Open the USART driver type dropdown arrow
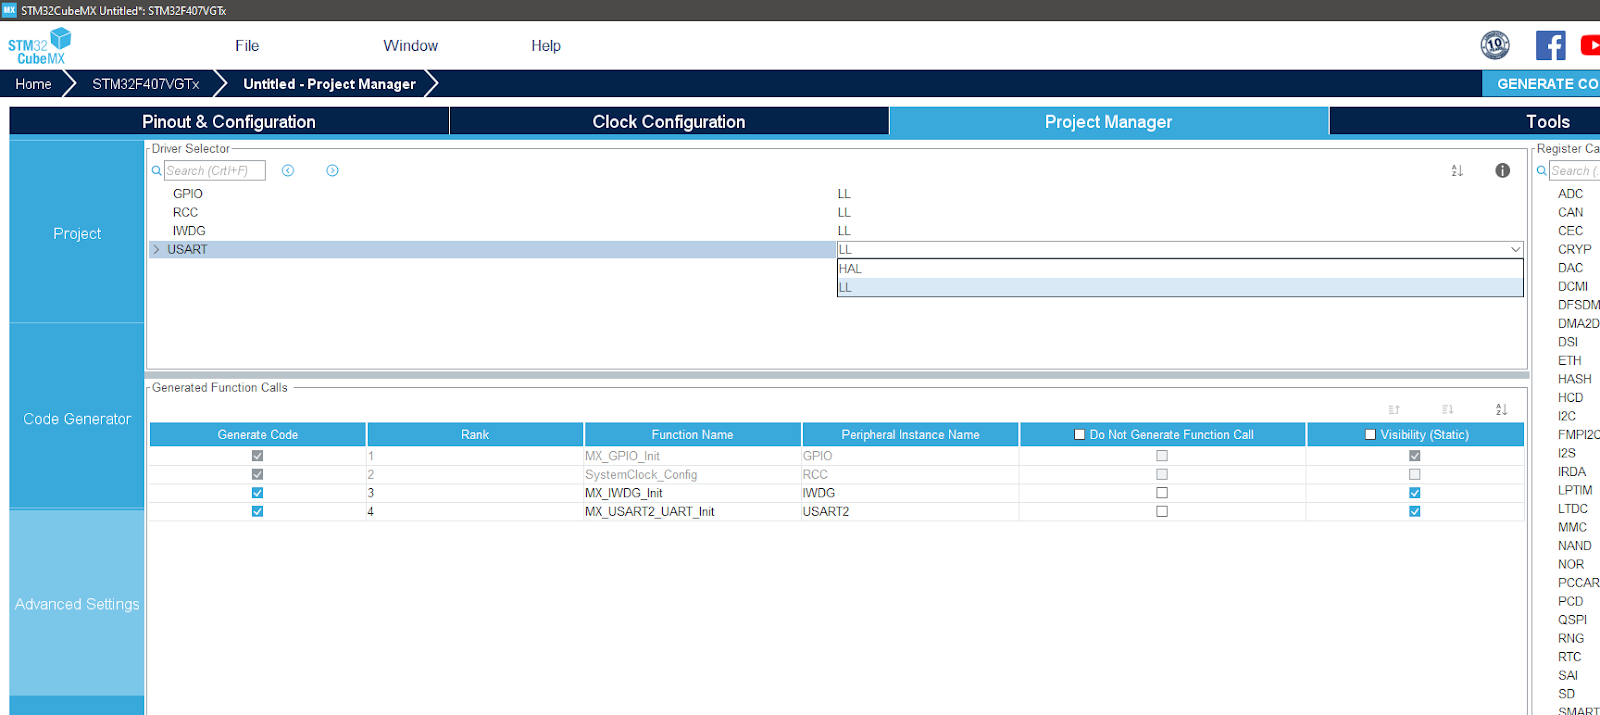This screenshot has width=1600, height=715. pos(1515,250)
